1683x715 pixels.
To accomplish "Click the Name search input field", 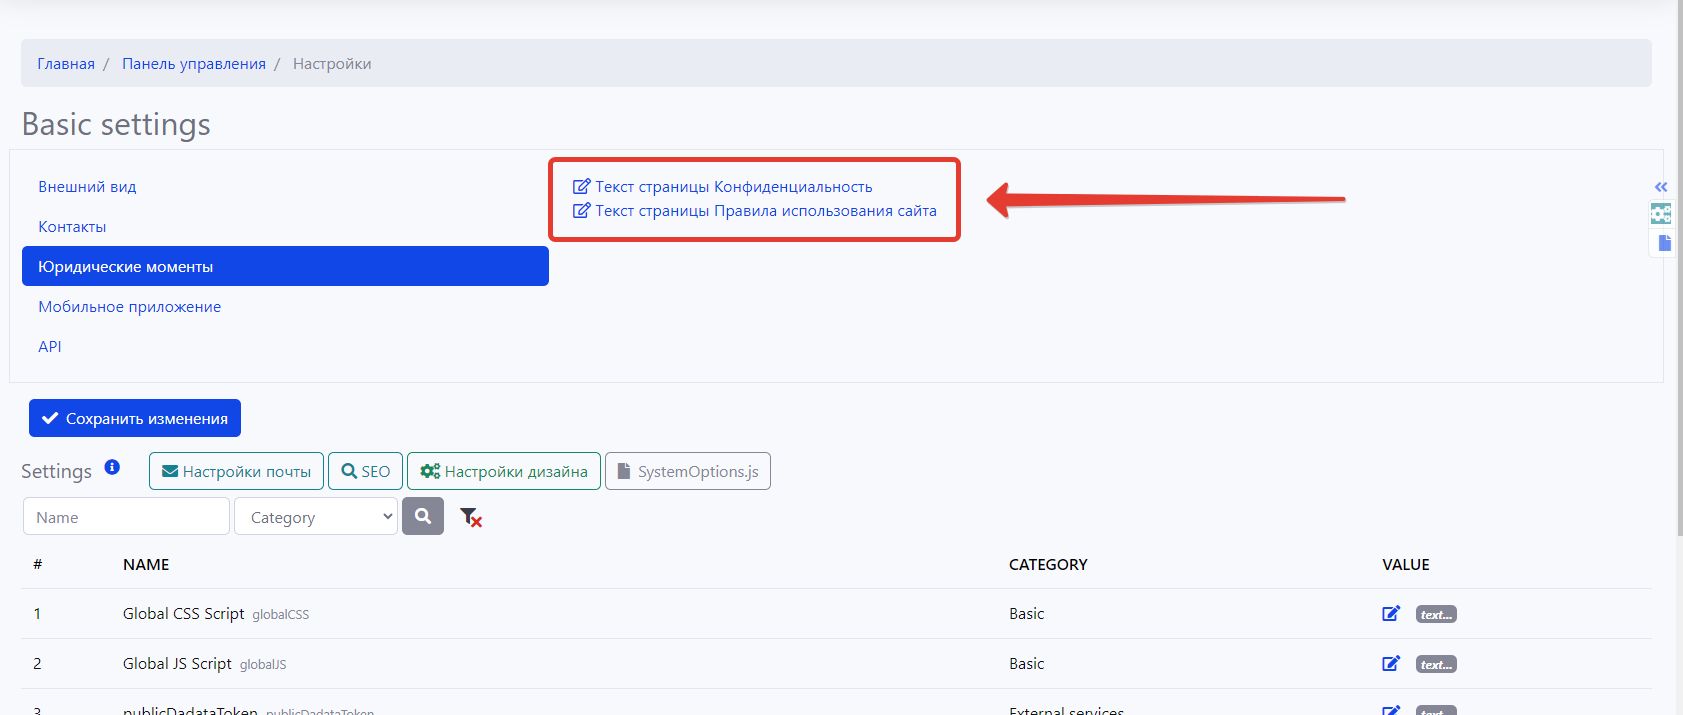I will 126,517.
